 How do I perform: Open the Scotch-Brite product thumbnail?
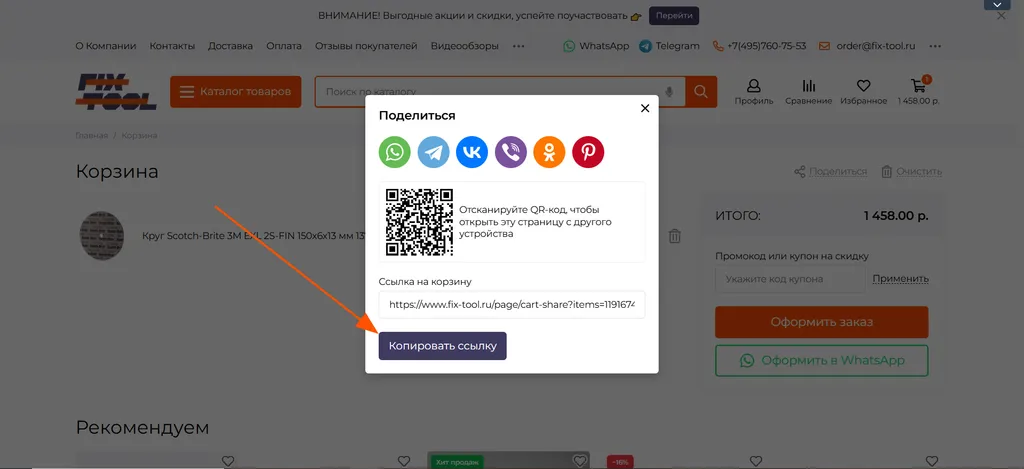tap(102, 236)
